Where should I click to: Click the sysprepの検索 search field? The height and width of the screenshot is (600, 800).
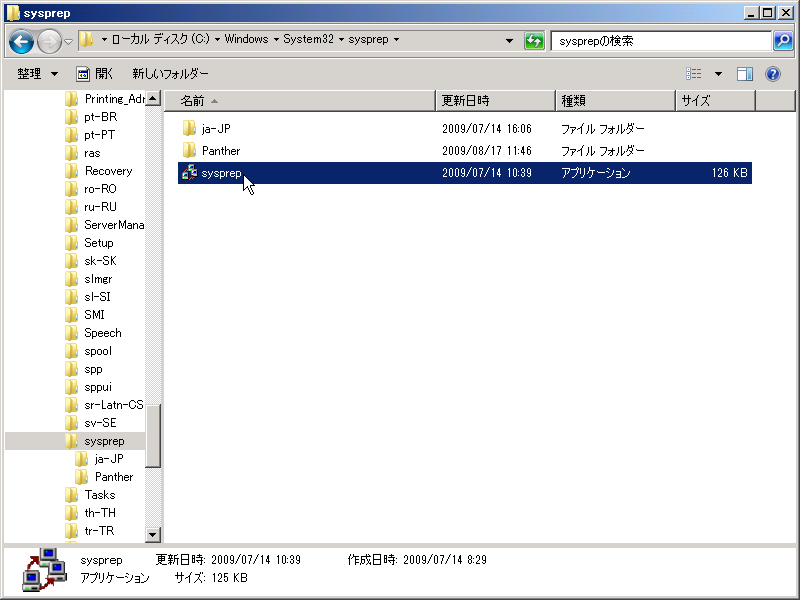click(660, 41)
